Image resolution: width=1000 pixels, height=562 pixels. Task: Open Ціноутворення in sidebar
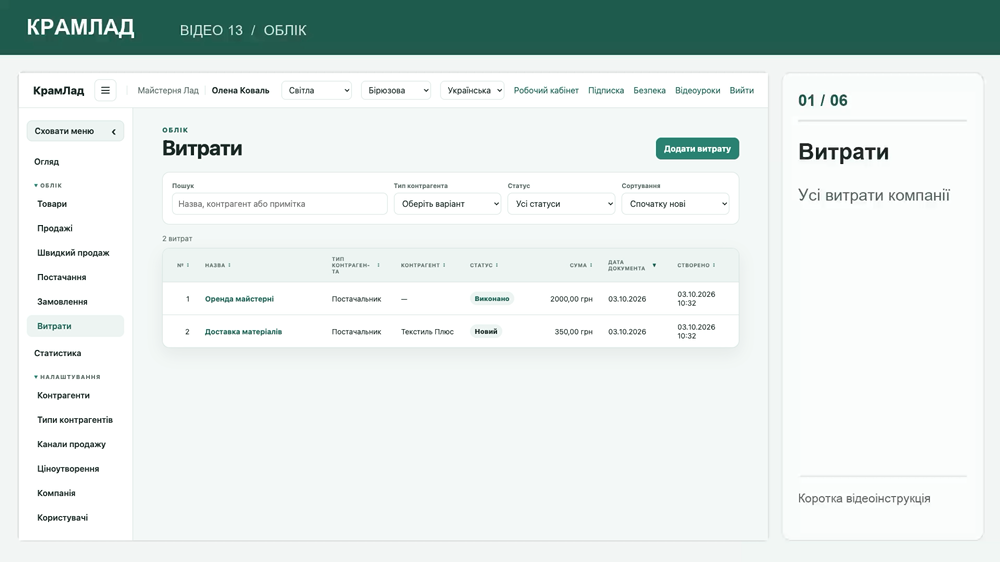click(68, 469)
